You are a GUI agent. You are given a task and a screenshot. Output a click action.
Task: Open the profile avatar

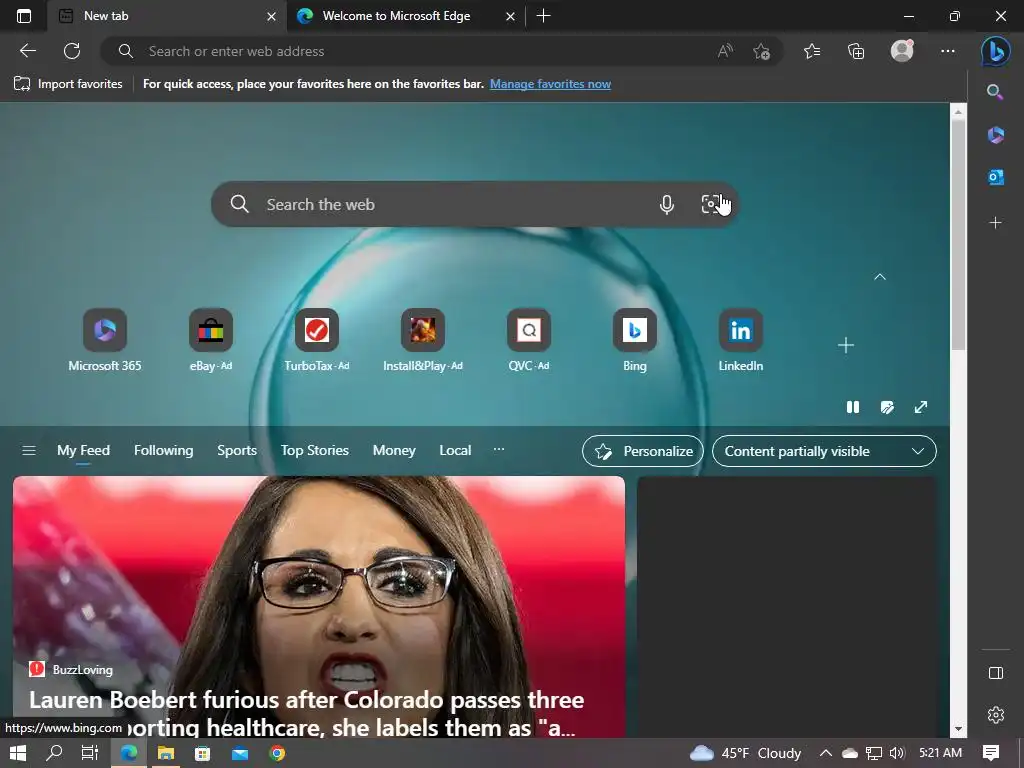pos(902,51)
